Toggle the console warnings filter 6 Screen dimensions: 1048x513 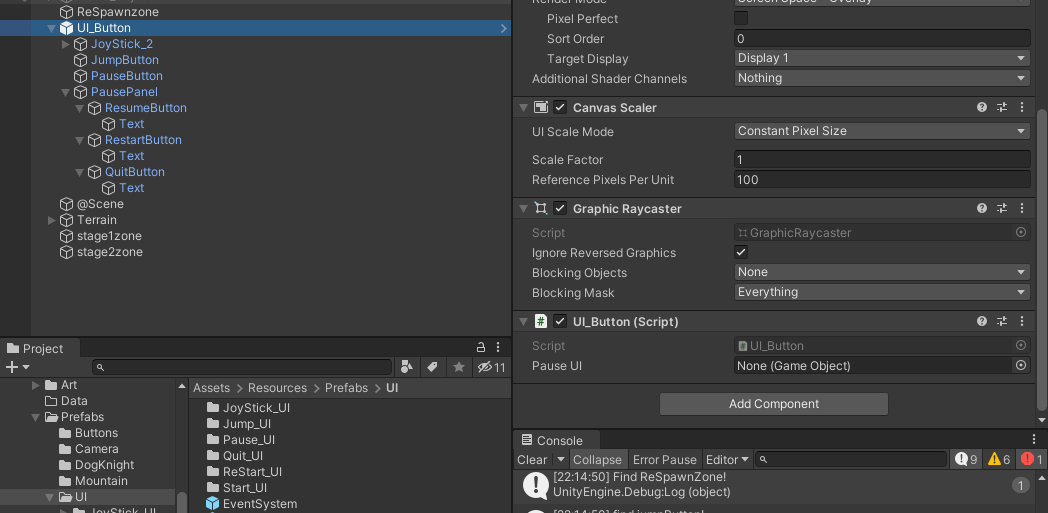998,459
